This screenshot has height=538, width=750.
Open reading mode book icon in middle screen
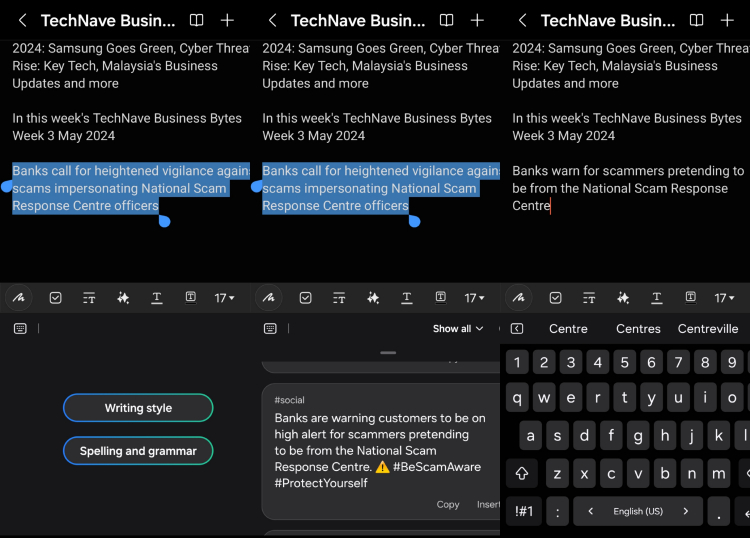tap(446, 20)
